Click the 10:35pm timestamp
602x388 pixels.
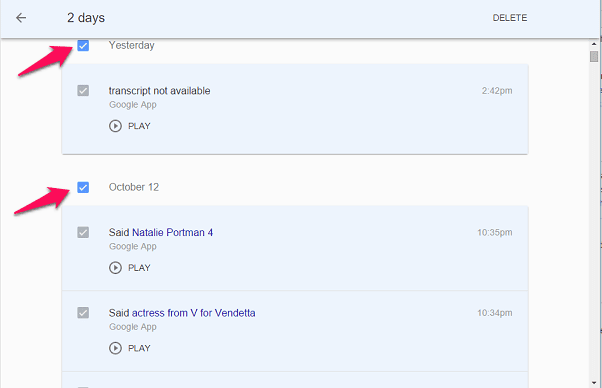coord(494,233)
